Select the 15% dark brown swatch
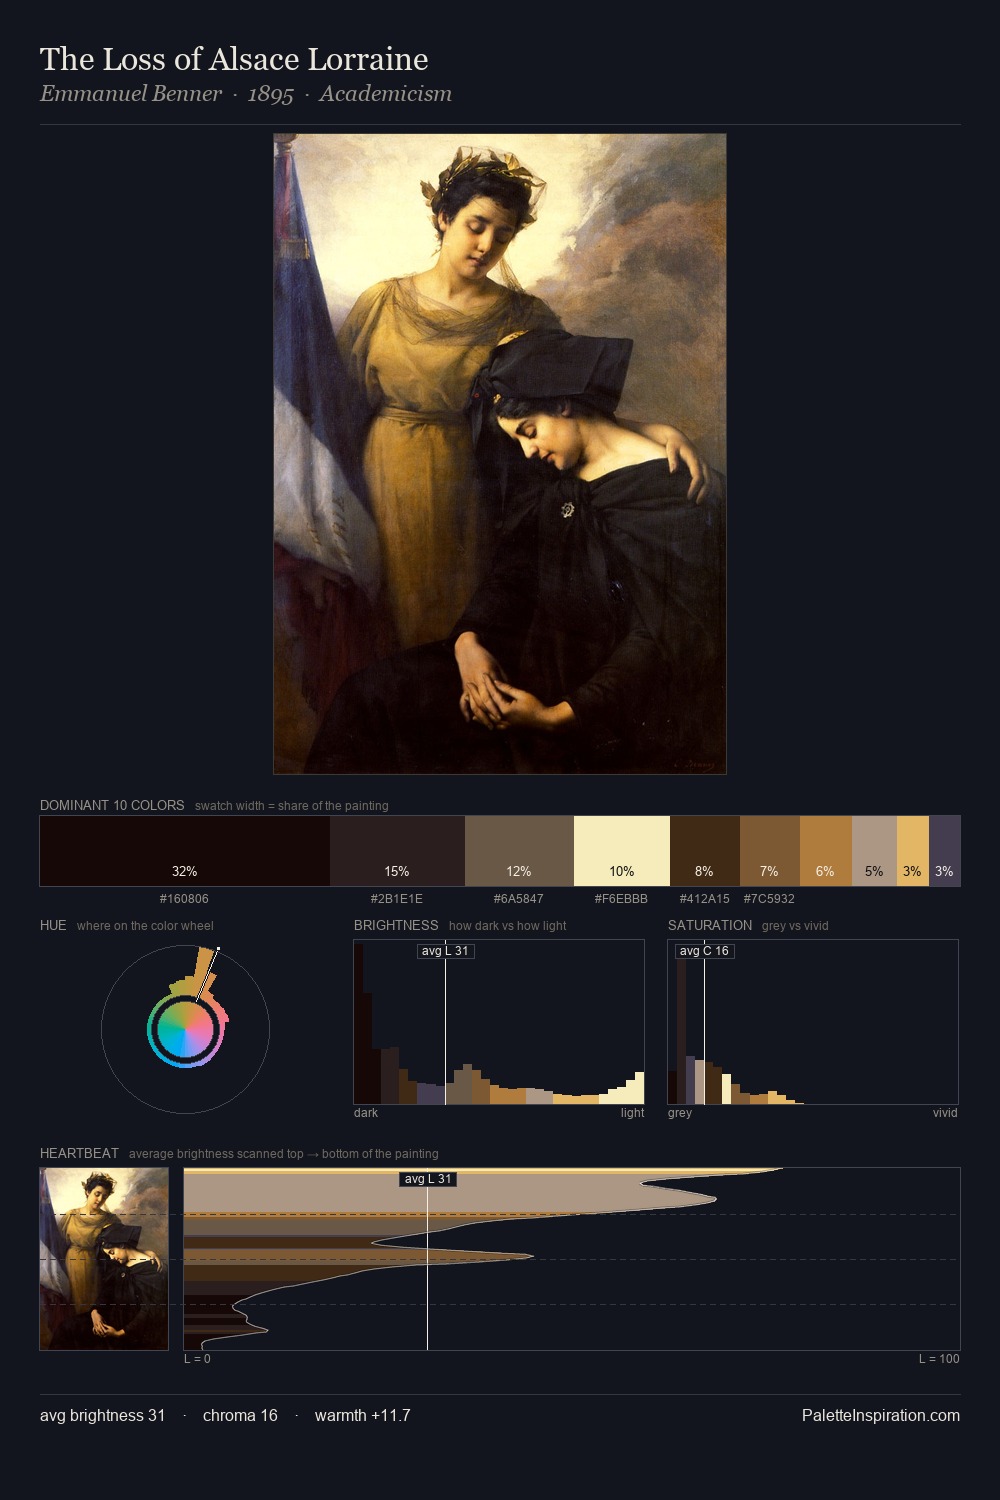1000x1500 pixels. [x=397, y=851]
